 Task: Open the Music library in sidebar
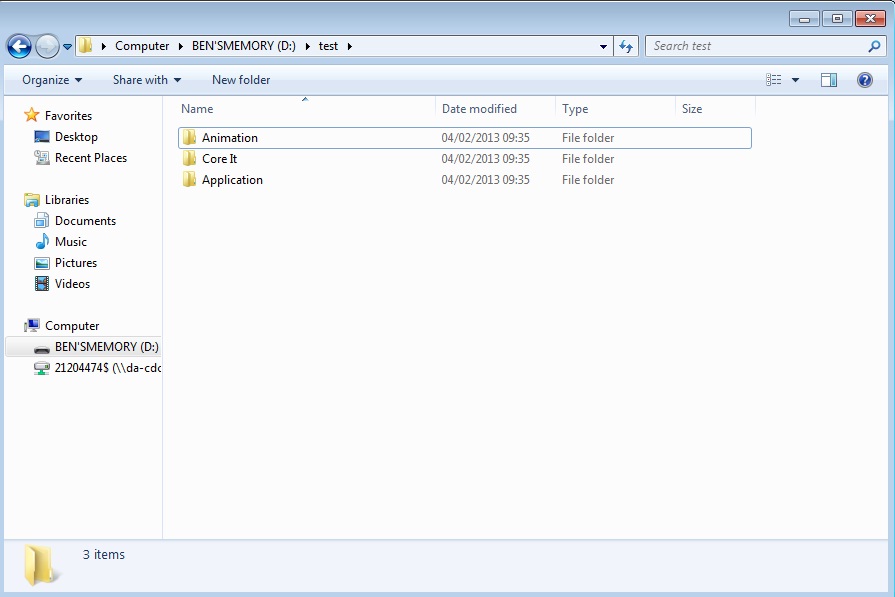(x=74, y=241)
